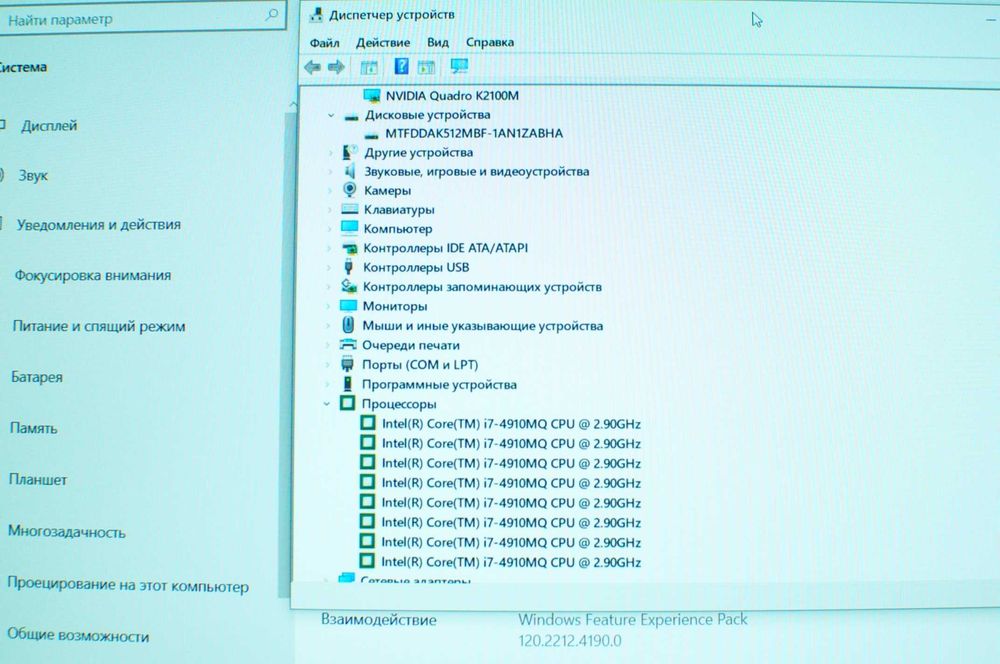Expand the Камеры node
The height and width of the screenshot is (664, 1000).
point(330,191)
